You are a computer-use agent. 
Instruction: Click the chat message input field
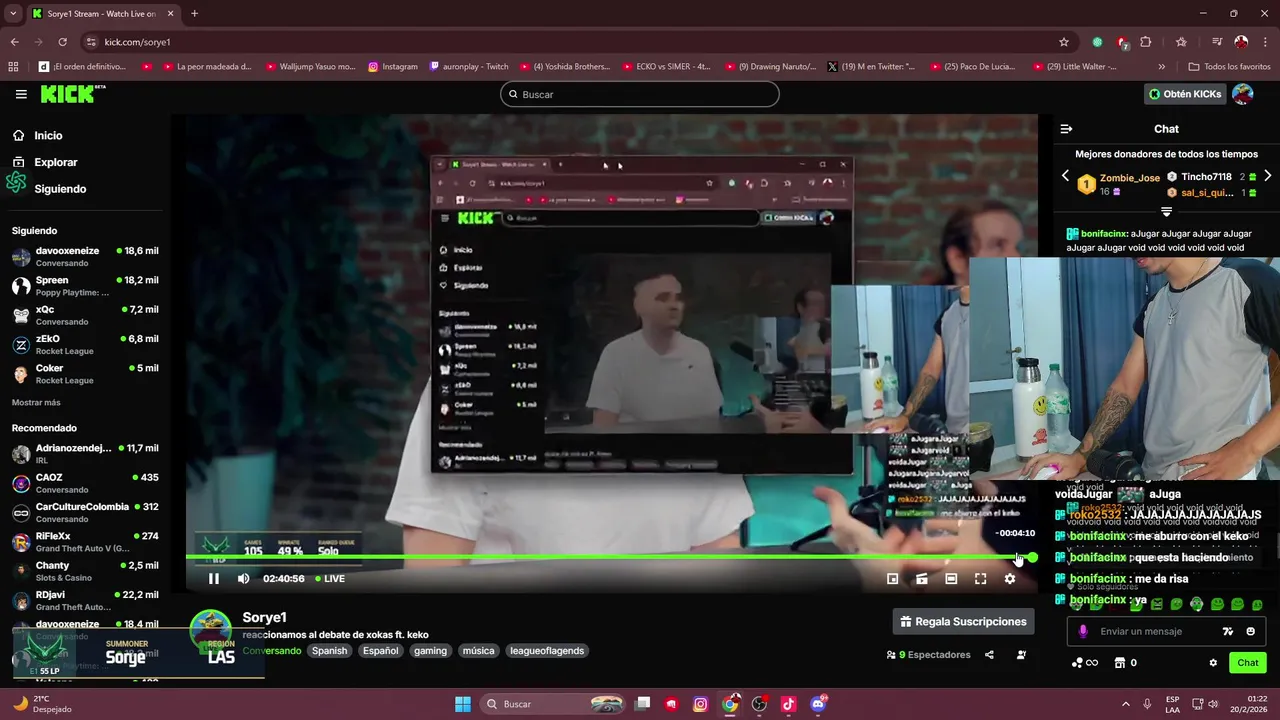tap(1165, 631)
